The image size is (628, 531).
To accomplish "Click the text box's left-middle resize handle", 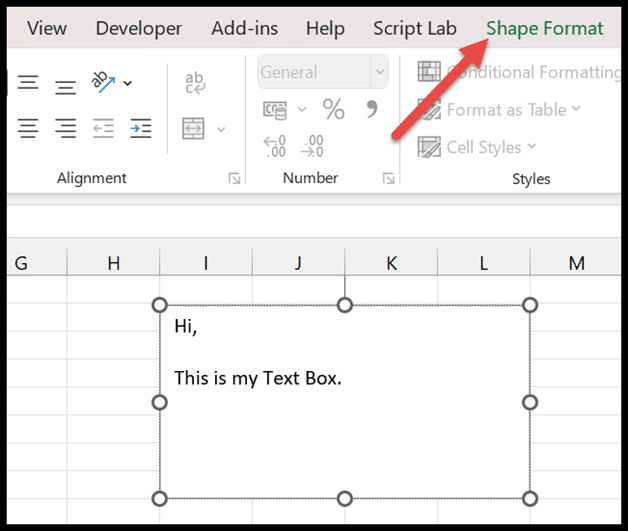I will tap(160, 402).
